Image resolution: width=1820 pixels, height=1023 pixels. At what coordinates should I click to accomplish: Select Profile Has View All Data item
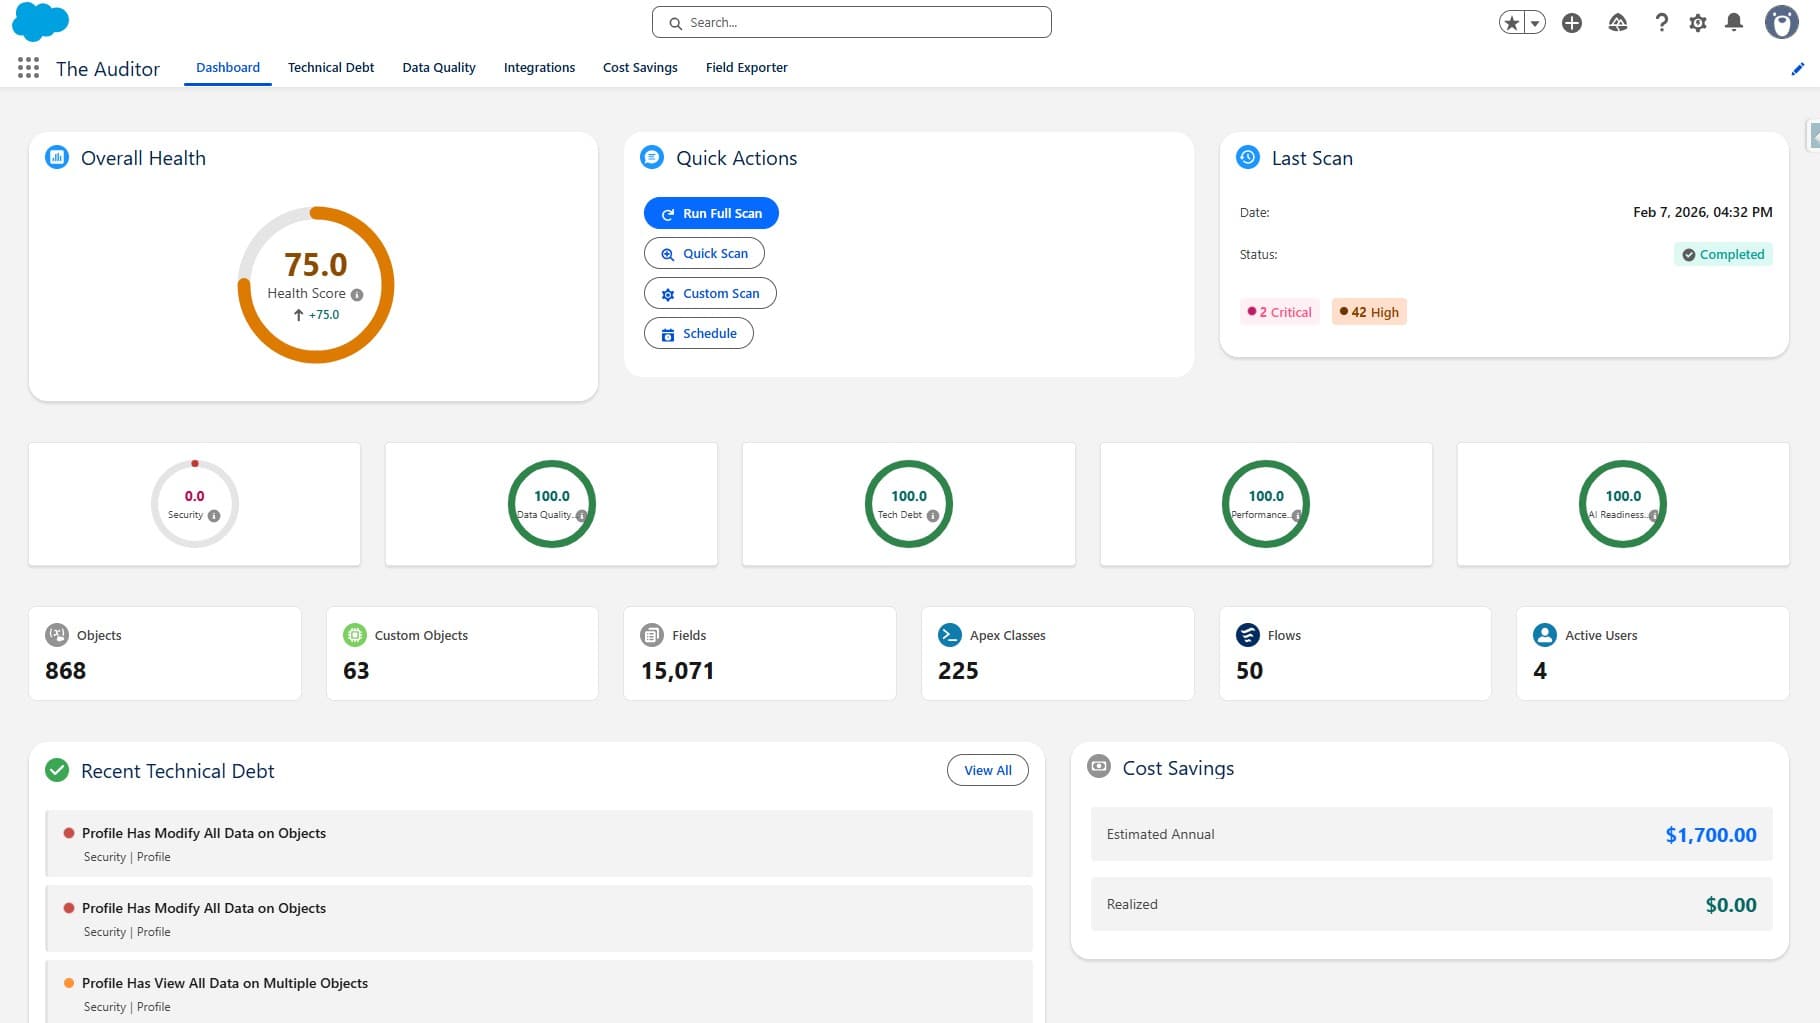click(539, 991)
